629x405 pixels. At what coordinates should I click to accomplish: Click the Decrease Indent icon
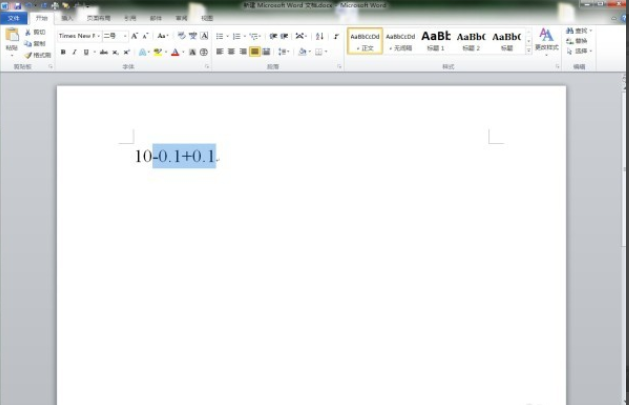[x=273, y=36]
